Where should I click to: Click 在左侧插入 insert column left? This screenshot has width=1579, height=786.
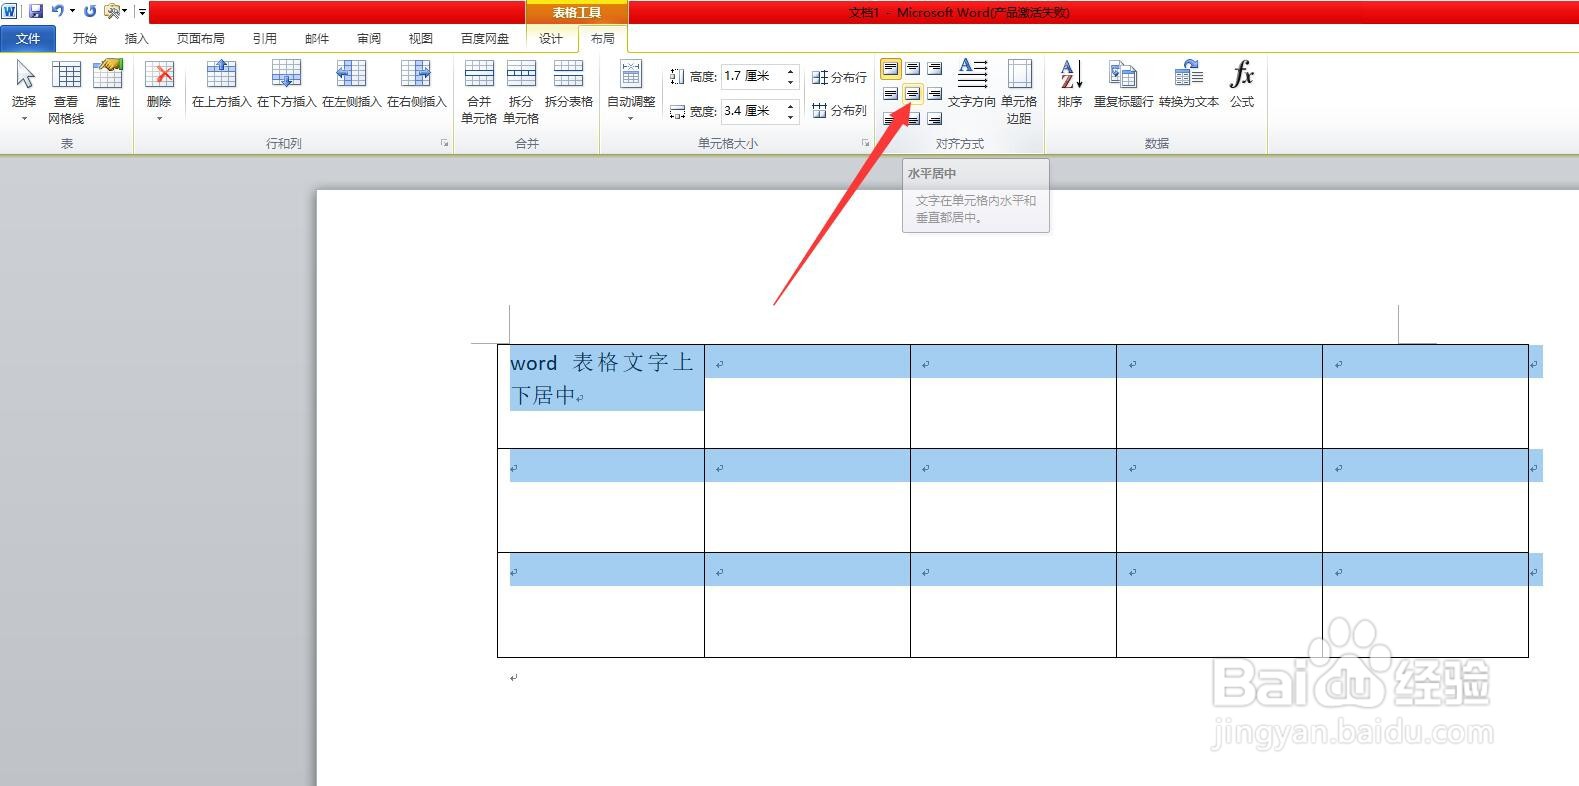(351, 84)
